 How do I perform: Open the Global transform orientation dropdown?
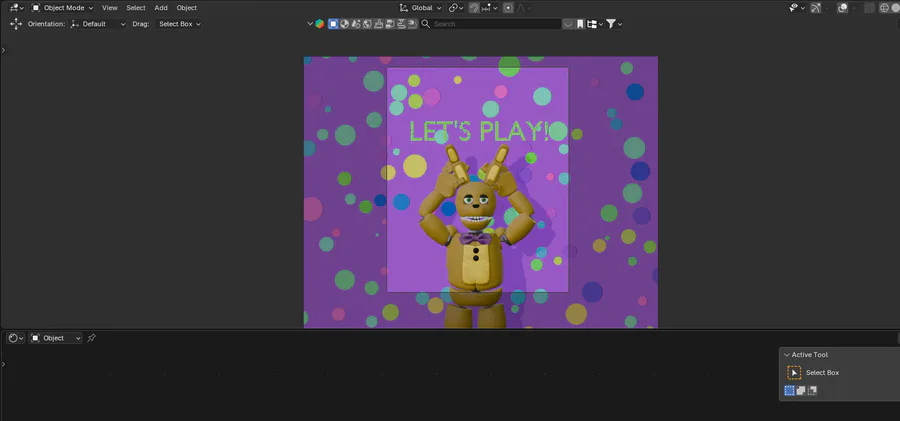(421, 8)
